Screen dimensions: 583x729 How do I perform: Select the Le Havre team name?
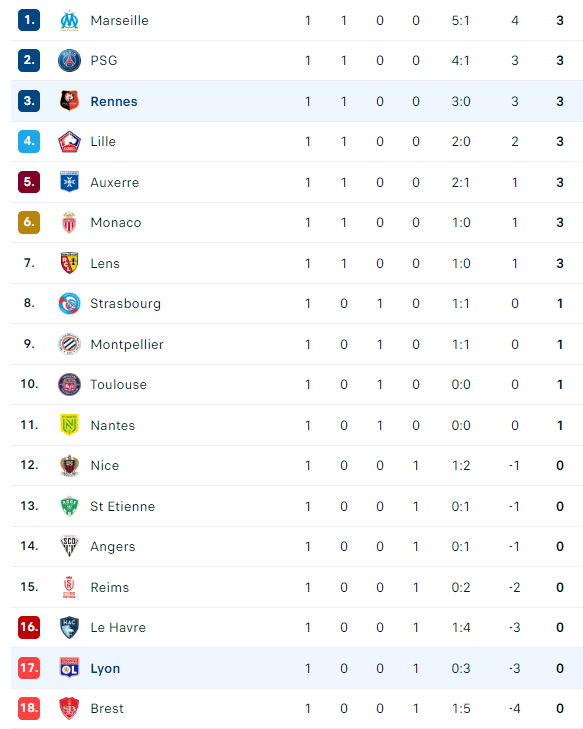tap(118, 628)
